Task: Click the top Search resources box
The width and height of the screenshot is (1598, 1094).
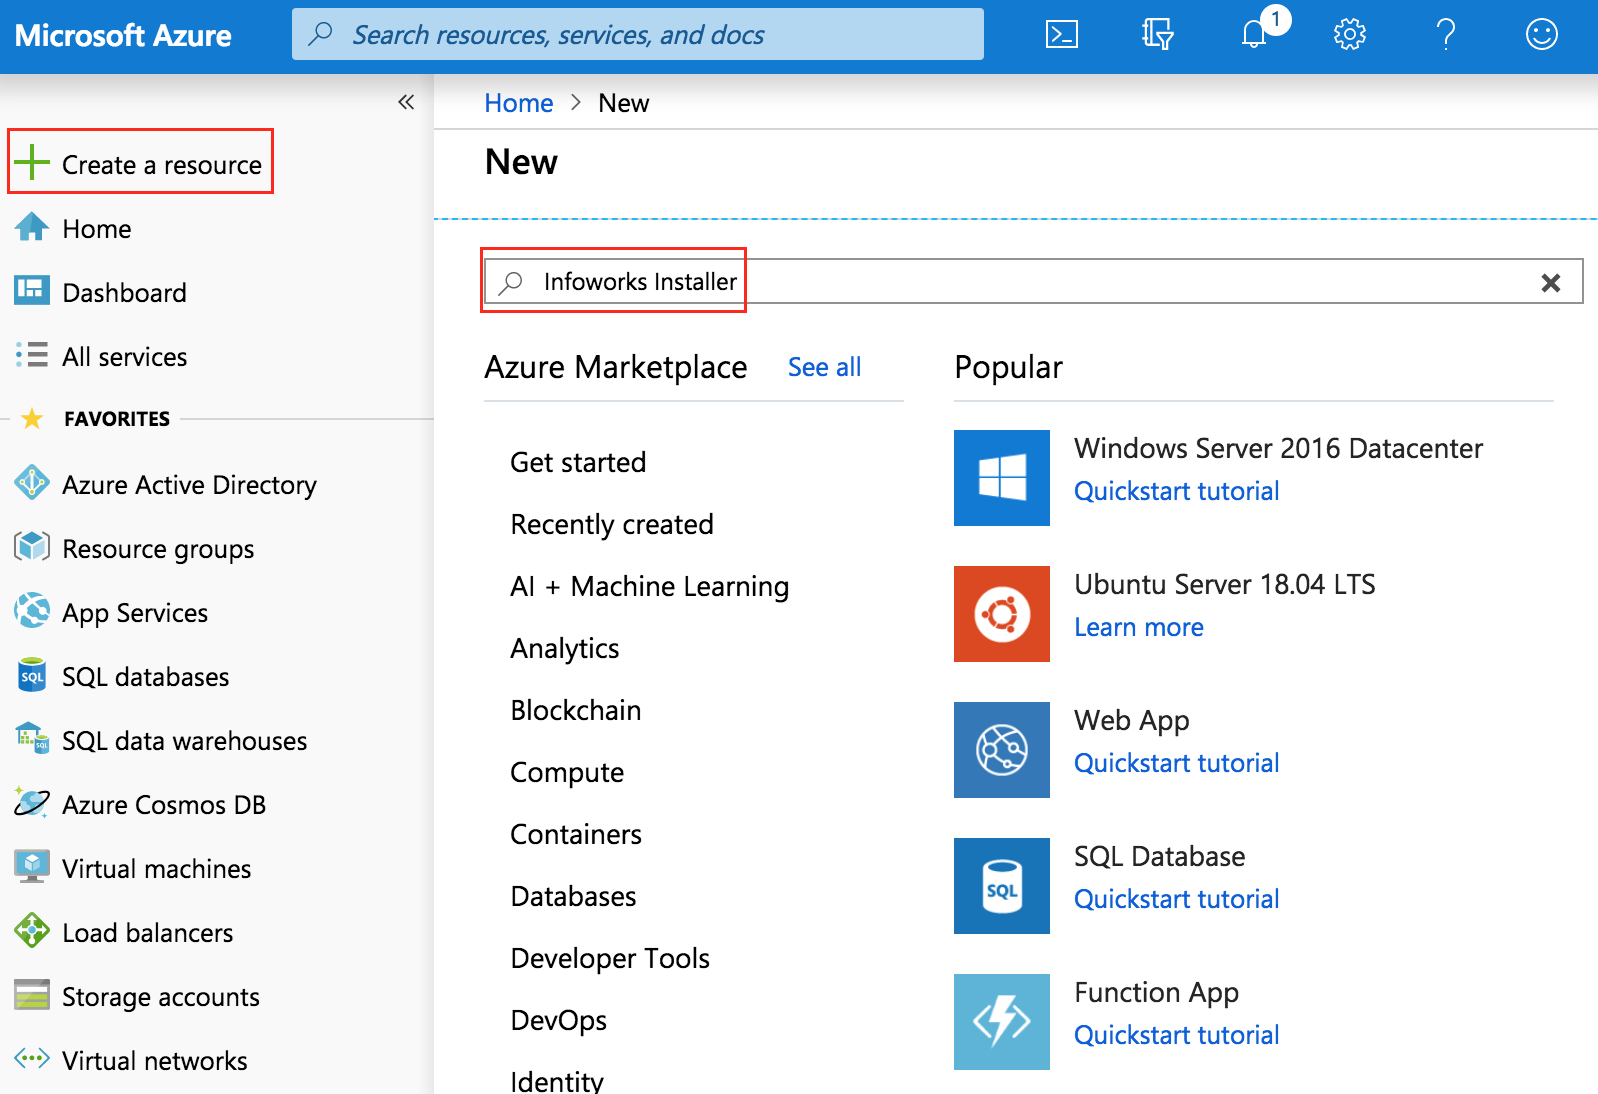Action: (638, 34)
